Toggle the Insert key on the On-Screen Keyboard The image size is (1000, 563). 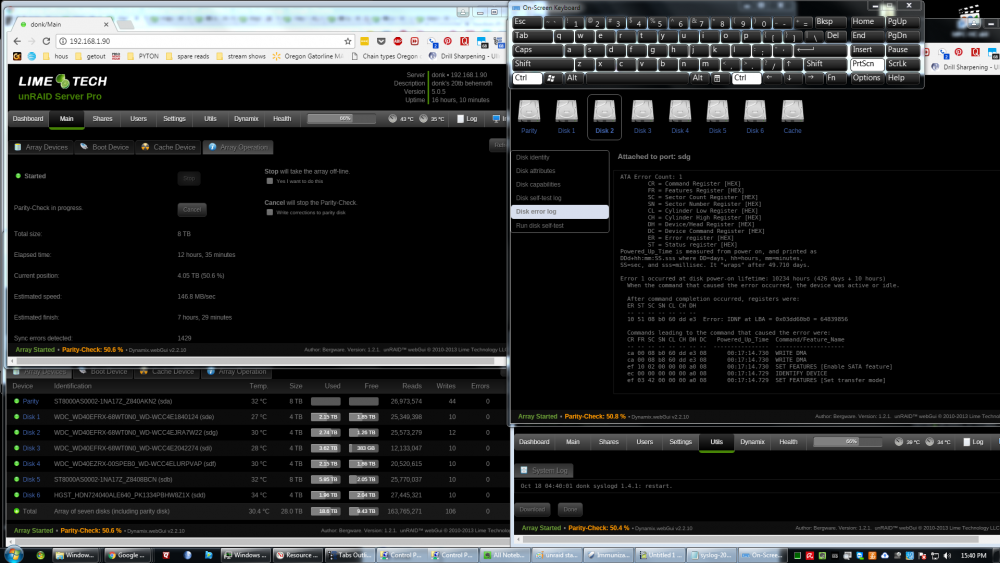(867, 50)
